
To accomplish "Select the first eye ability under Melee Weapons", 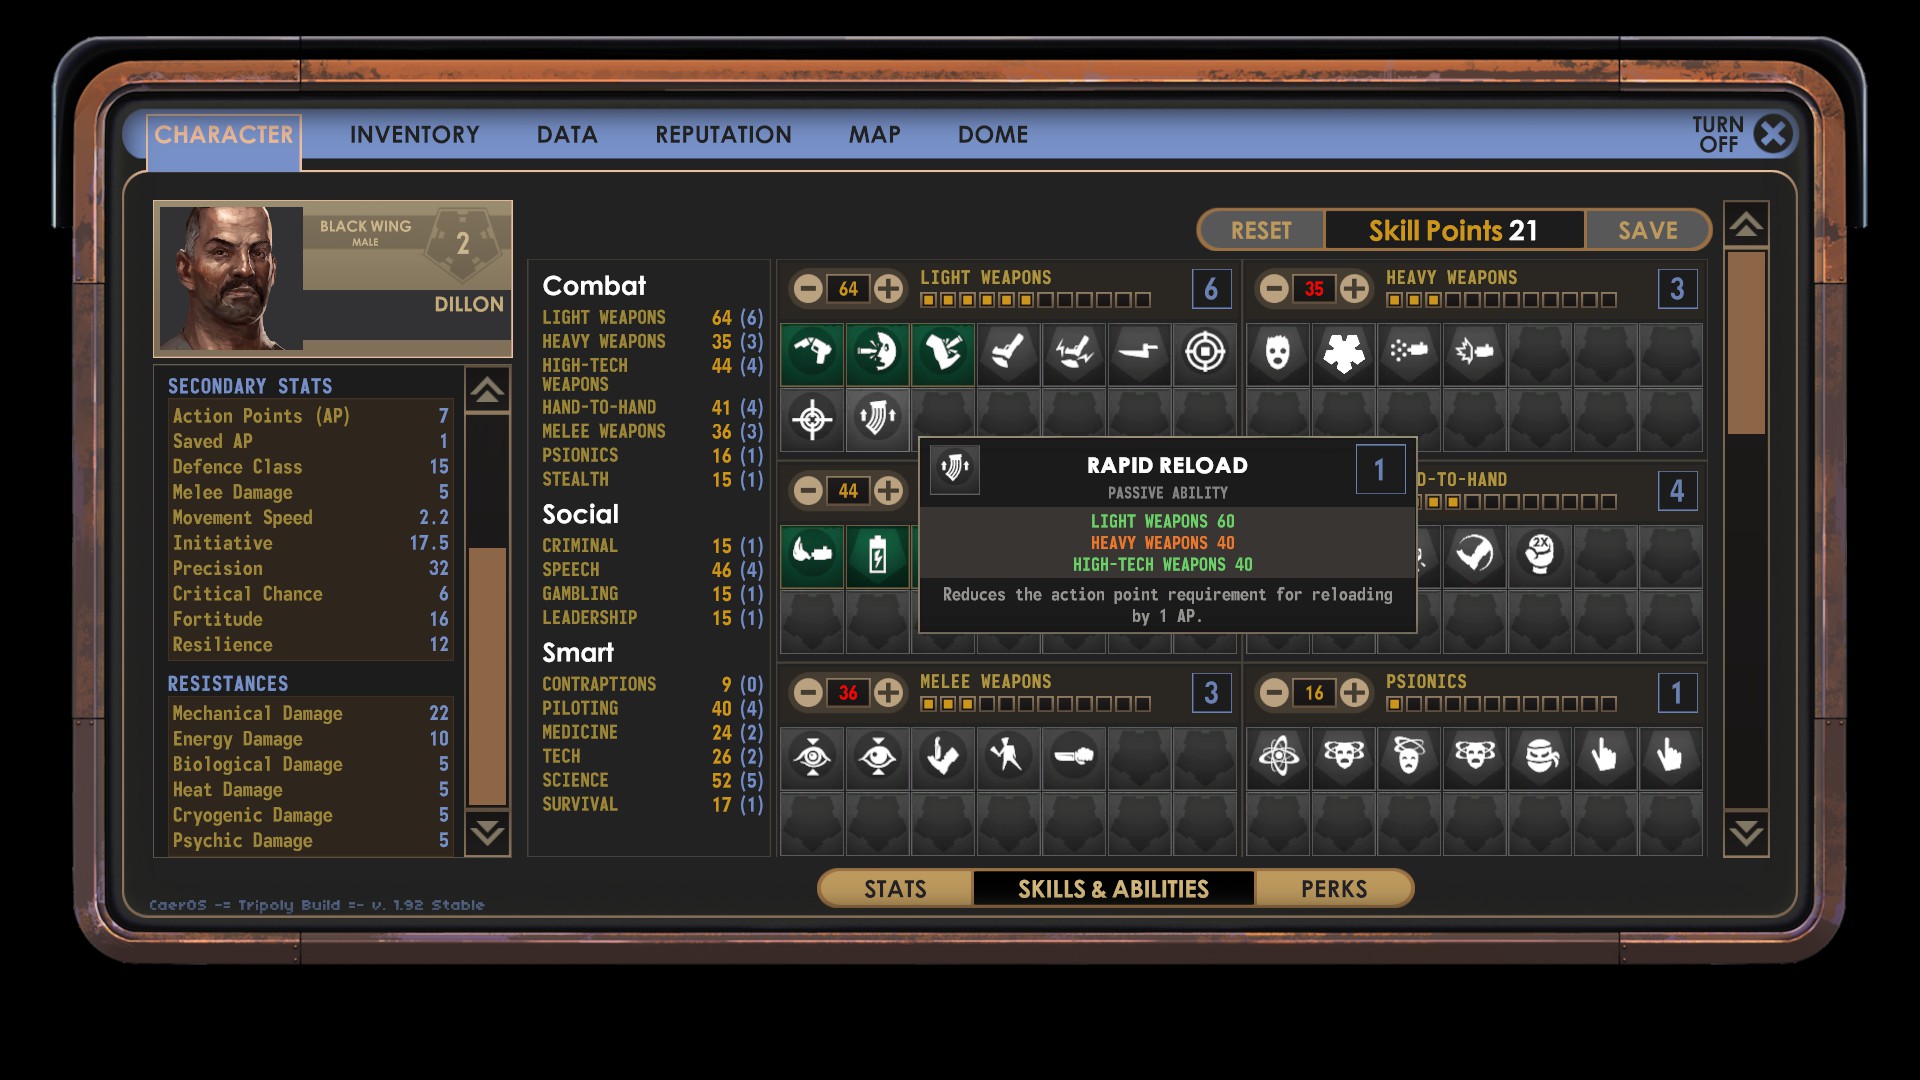I will [812, 757].
